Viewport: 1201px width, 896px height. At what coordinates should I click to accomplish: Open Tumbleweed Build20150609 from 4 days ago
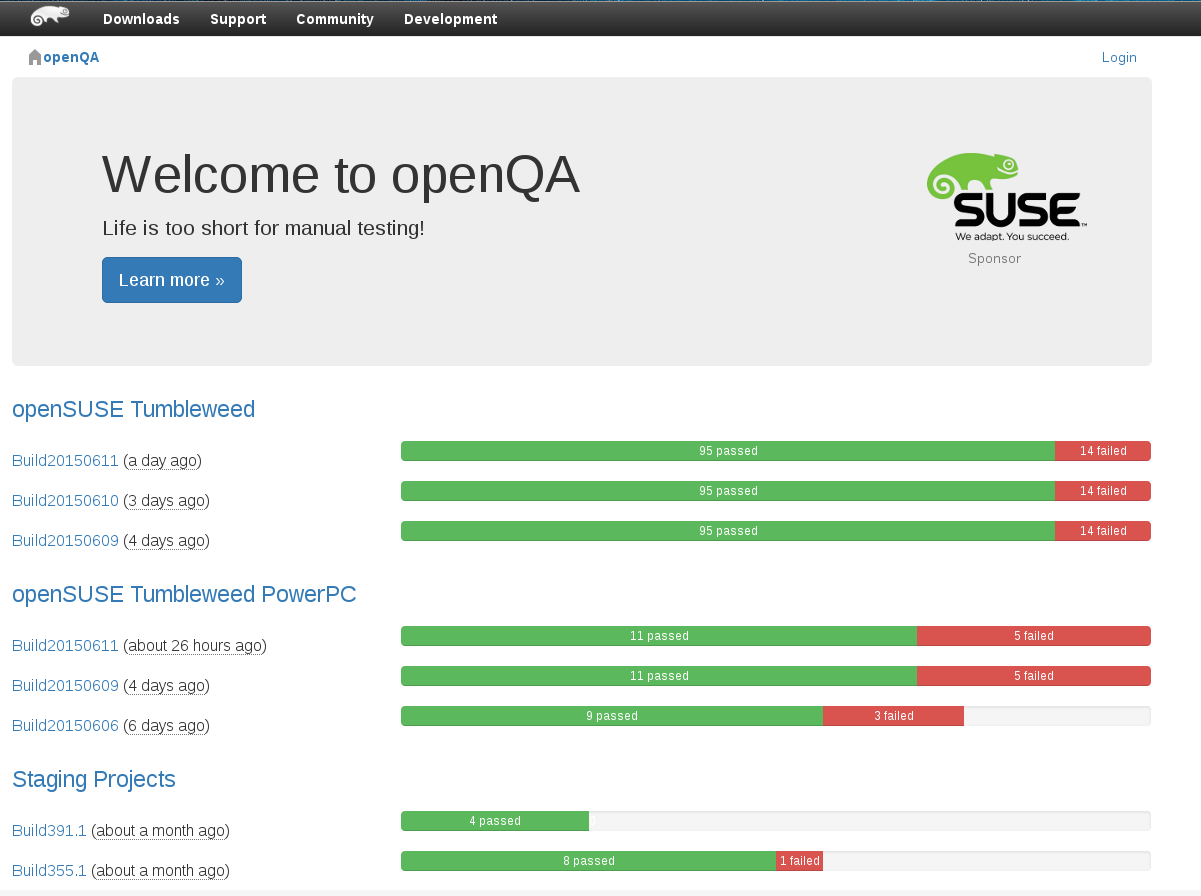click(65, 541)
